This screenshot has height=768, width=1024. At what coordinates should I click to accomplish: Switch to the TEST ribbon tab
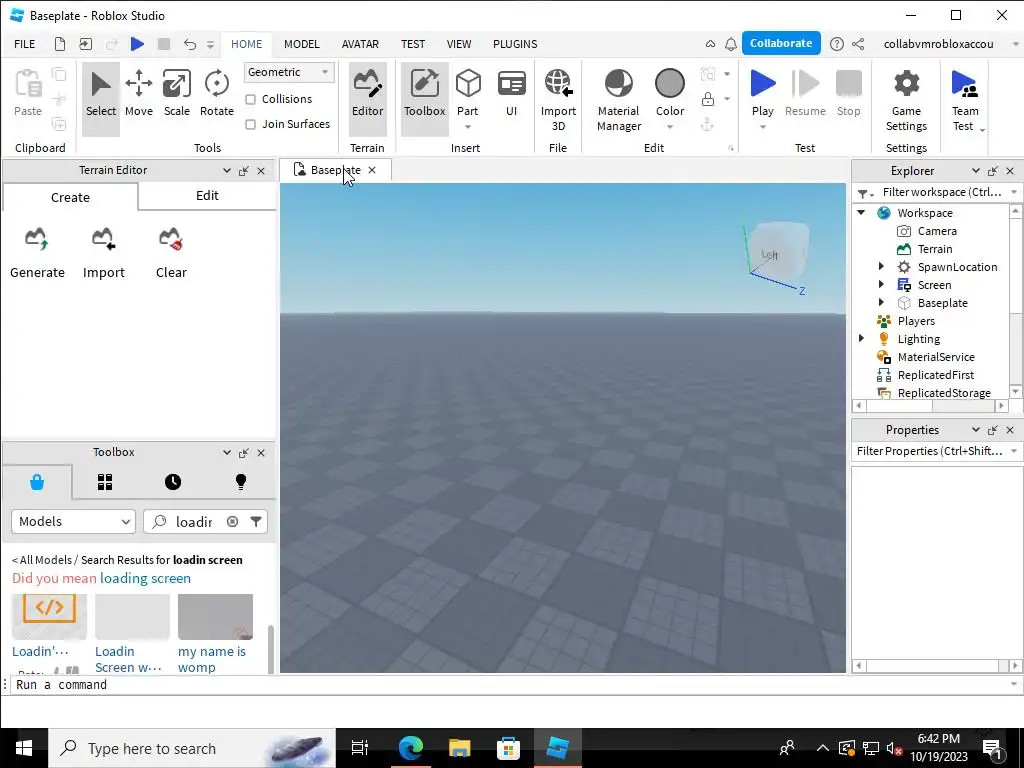413,44
